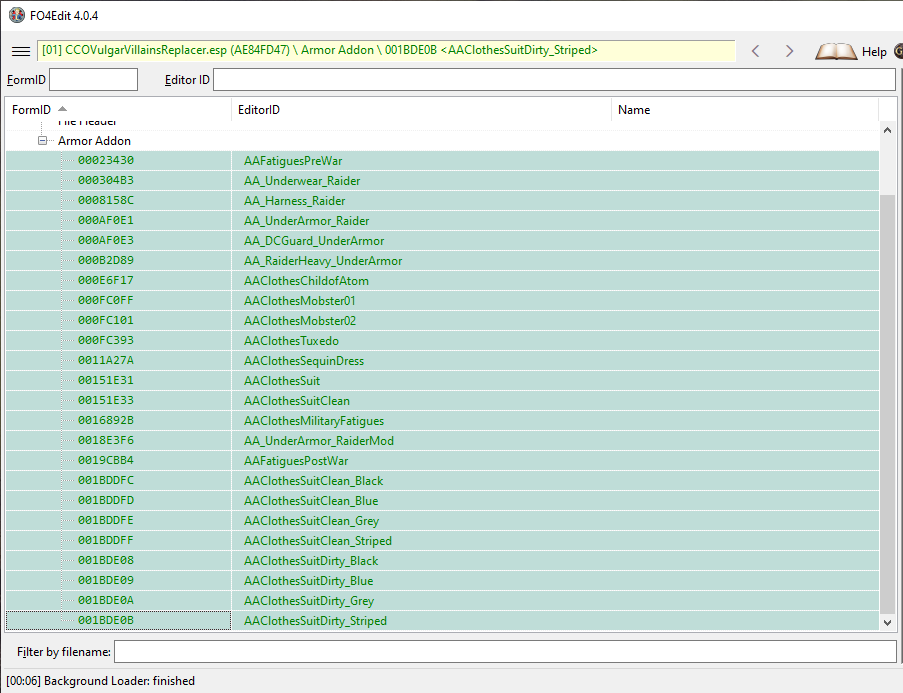903x693 pixels.
Task: Click the Help label
Action: tap(874, 52)
